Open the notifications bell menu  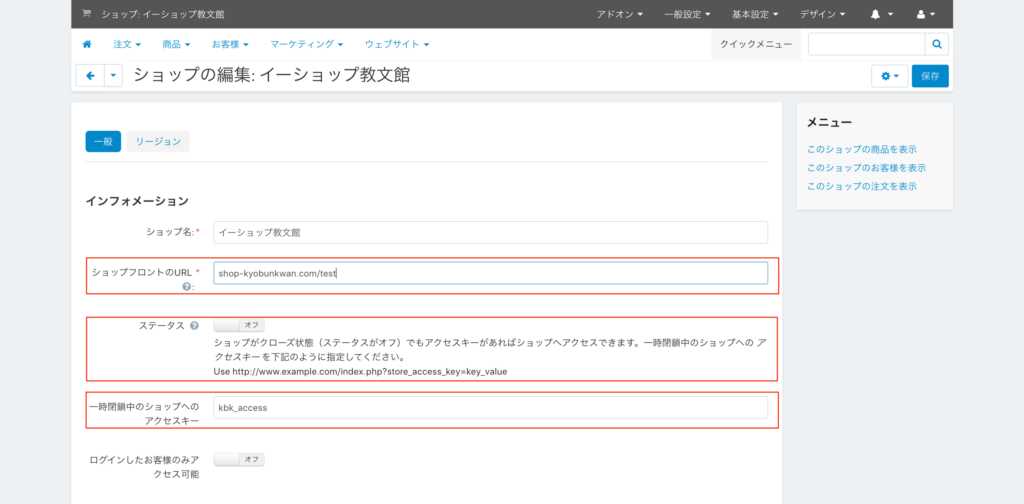click(880, 15)
